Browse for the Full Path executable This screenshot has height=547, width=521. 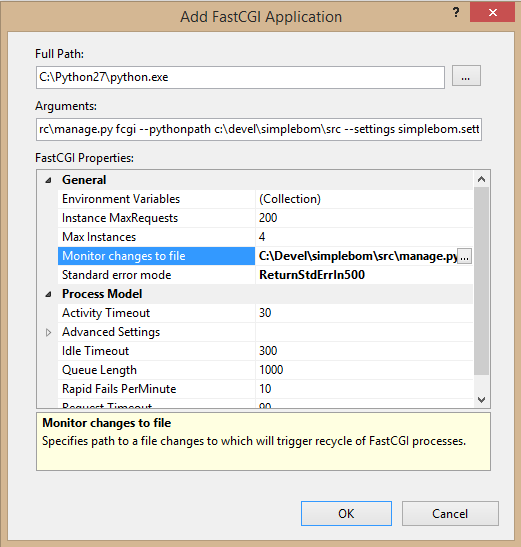point(466,76)
